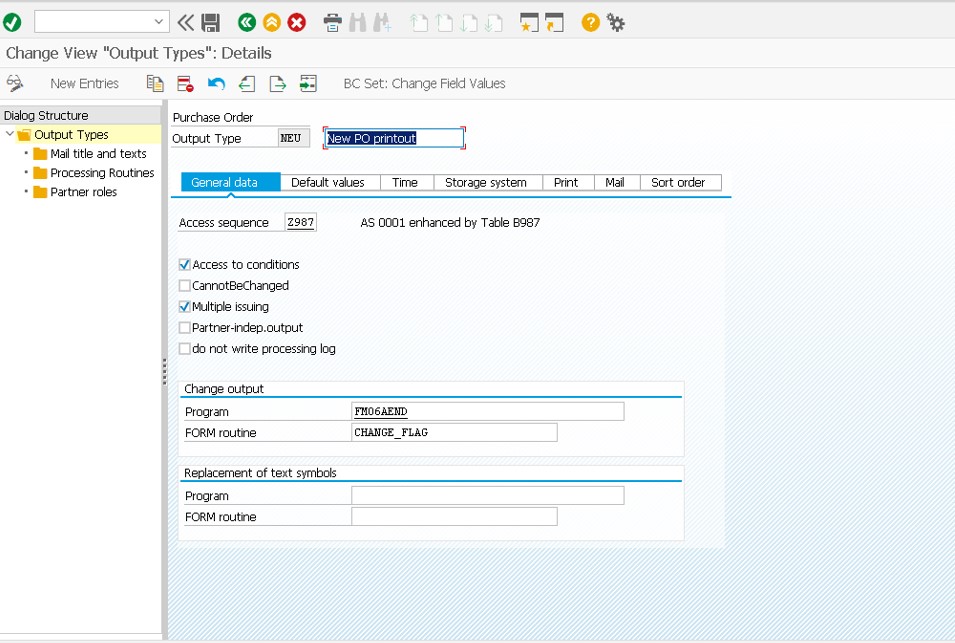Viewport: 955px width, 643px height.
Task: Select the General data tab
Action: (230, 182)
